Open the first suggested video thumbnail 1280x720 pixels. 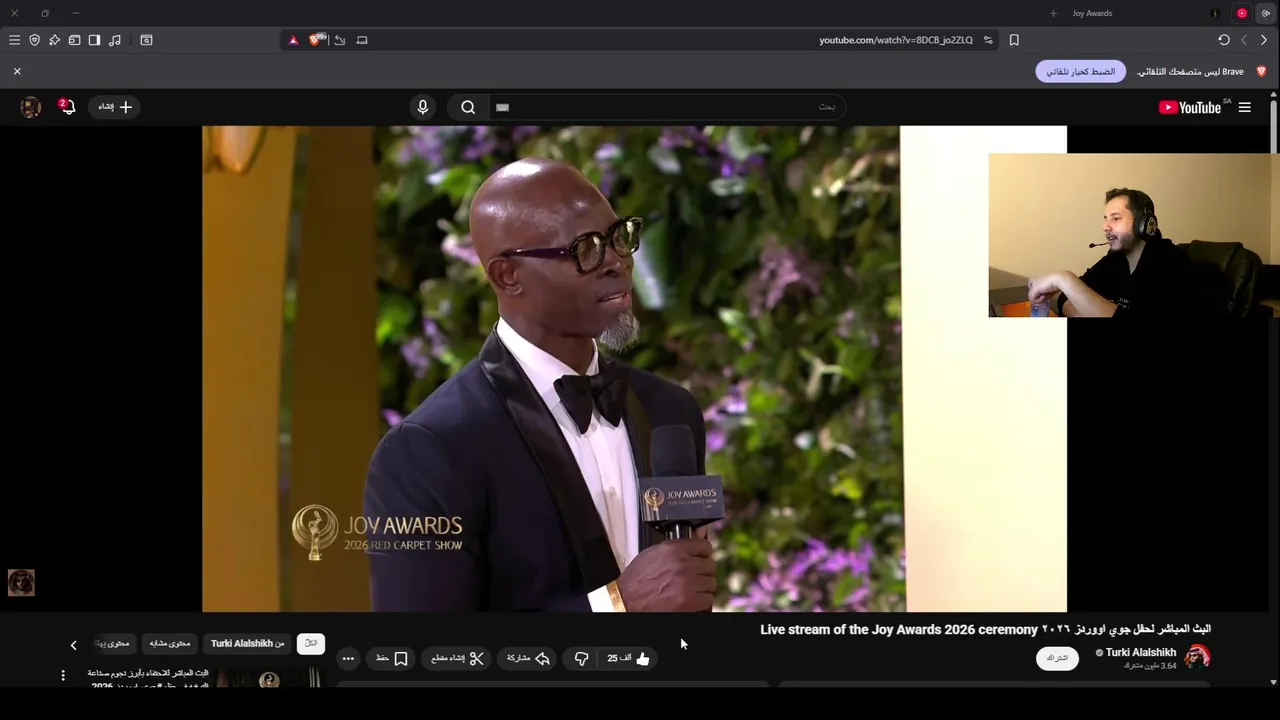270,679
